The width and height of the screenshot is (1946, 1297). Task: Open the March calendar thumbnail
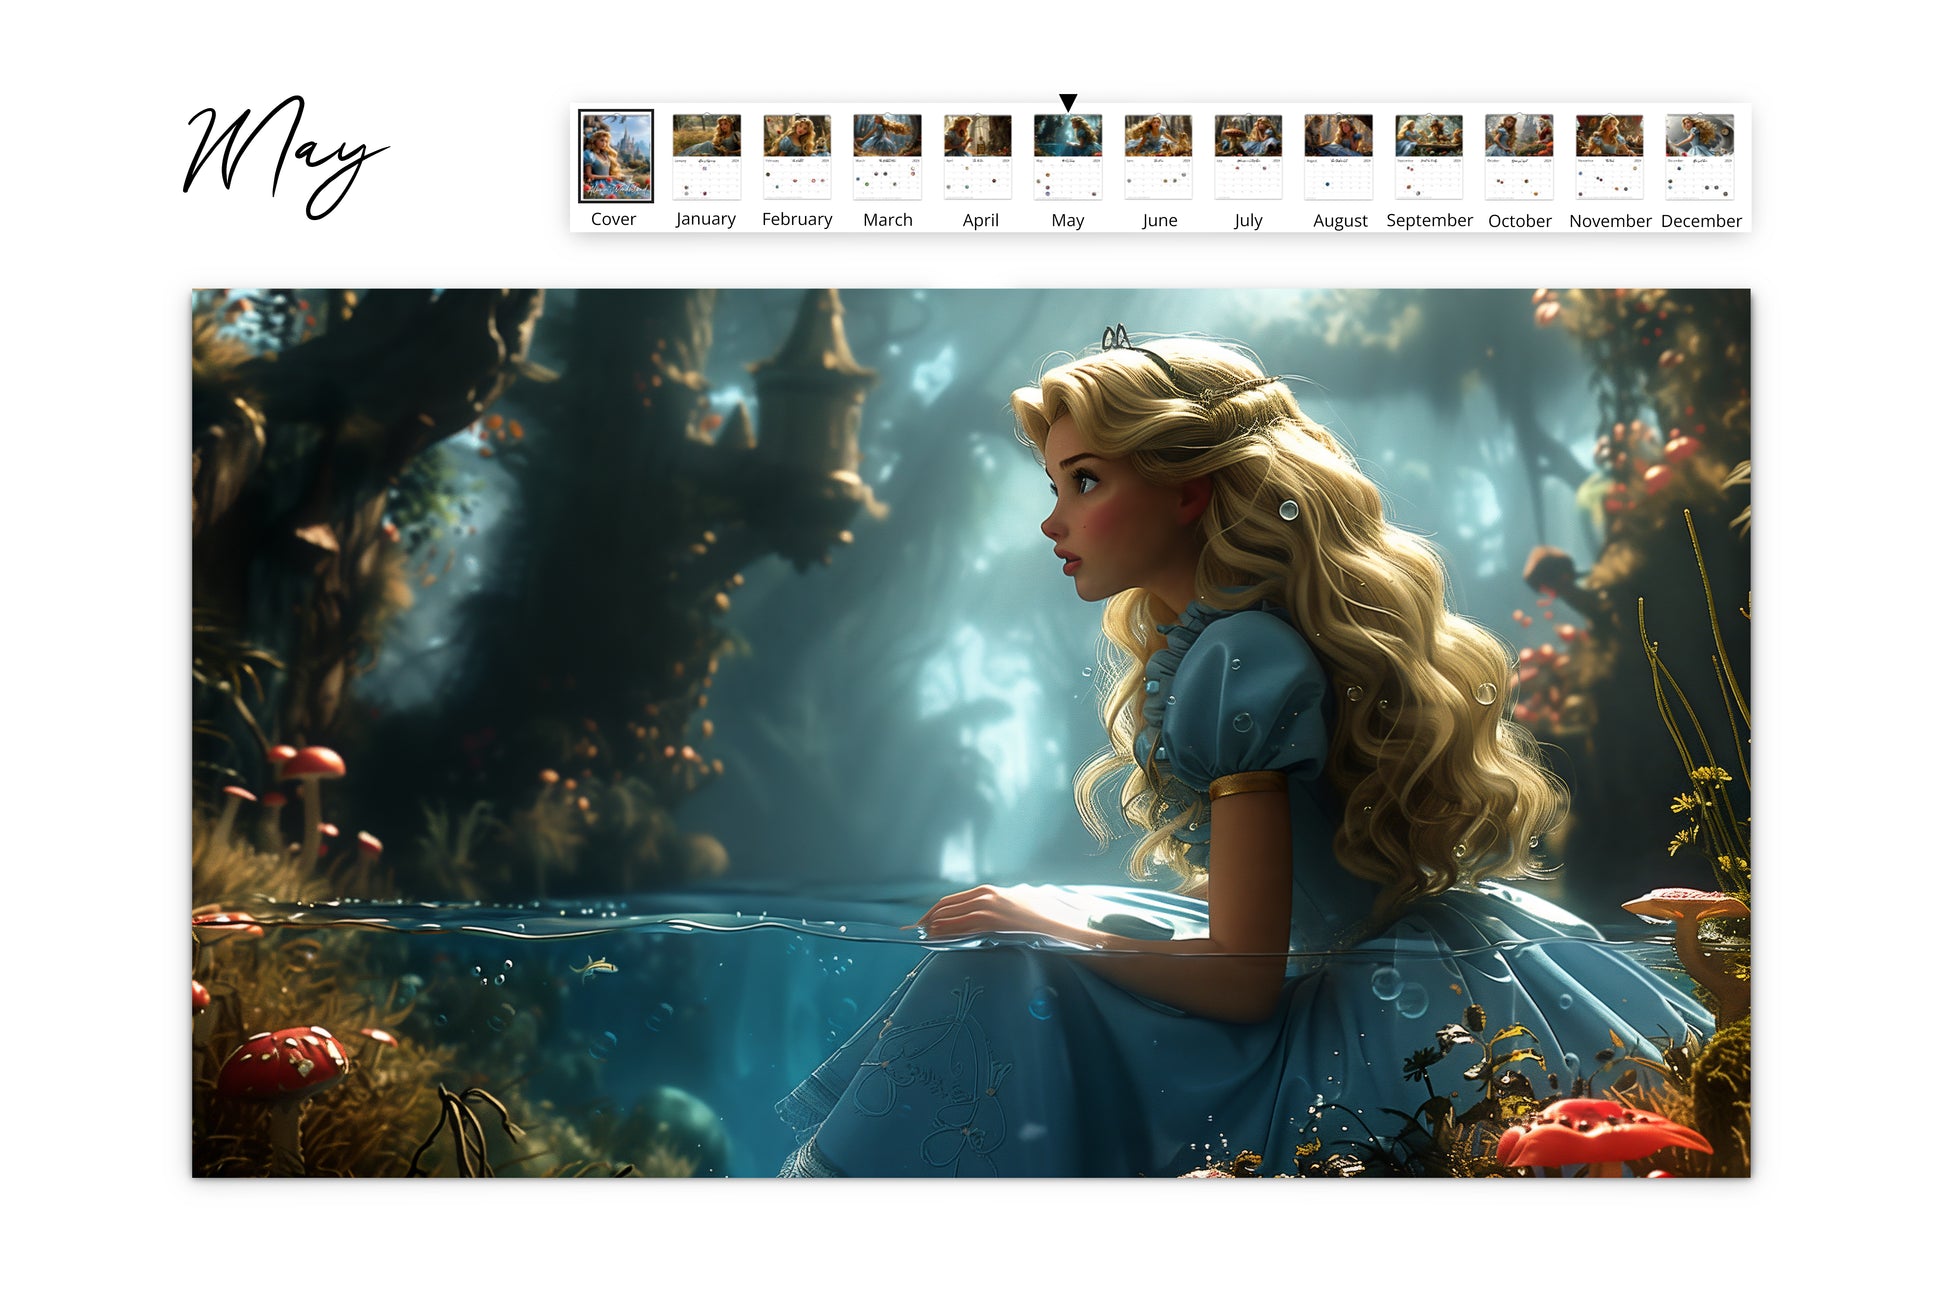887,157
